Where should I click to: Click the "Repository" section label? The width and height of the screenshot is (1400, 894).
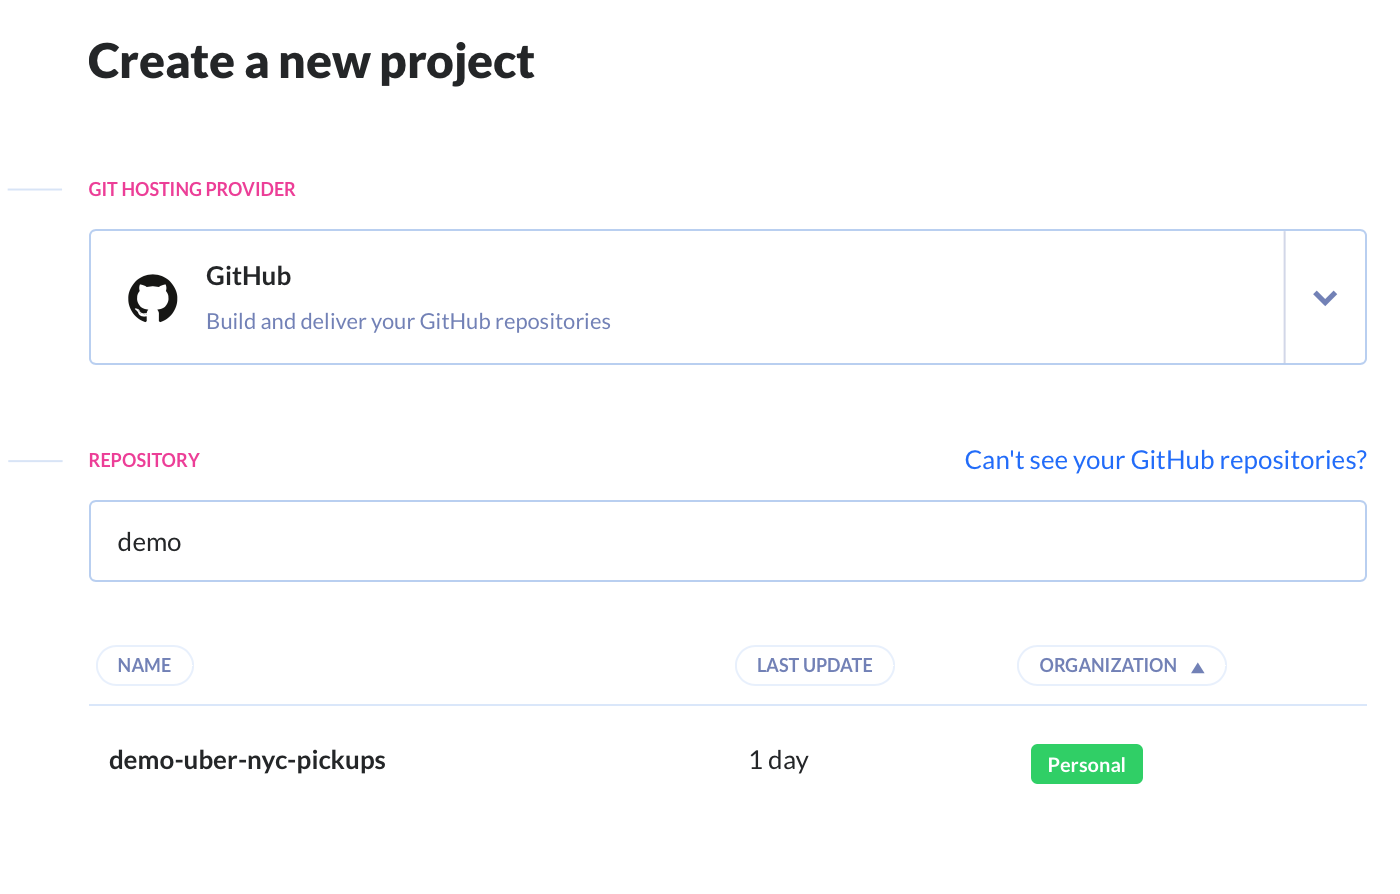pyautogui.click(x=144, y=461)
